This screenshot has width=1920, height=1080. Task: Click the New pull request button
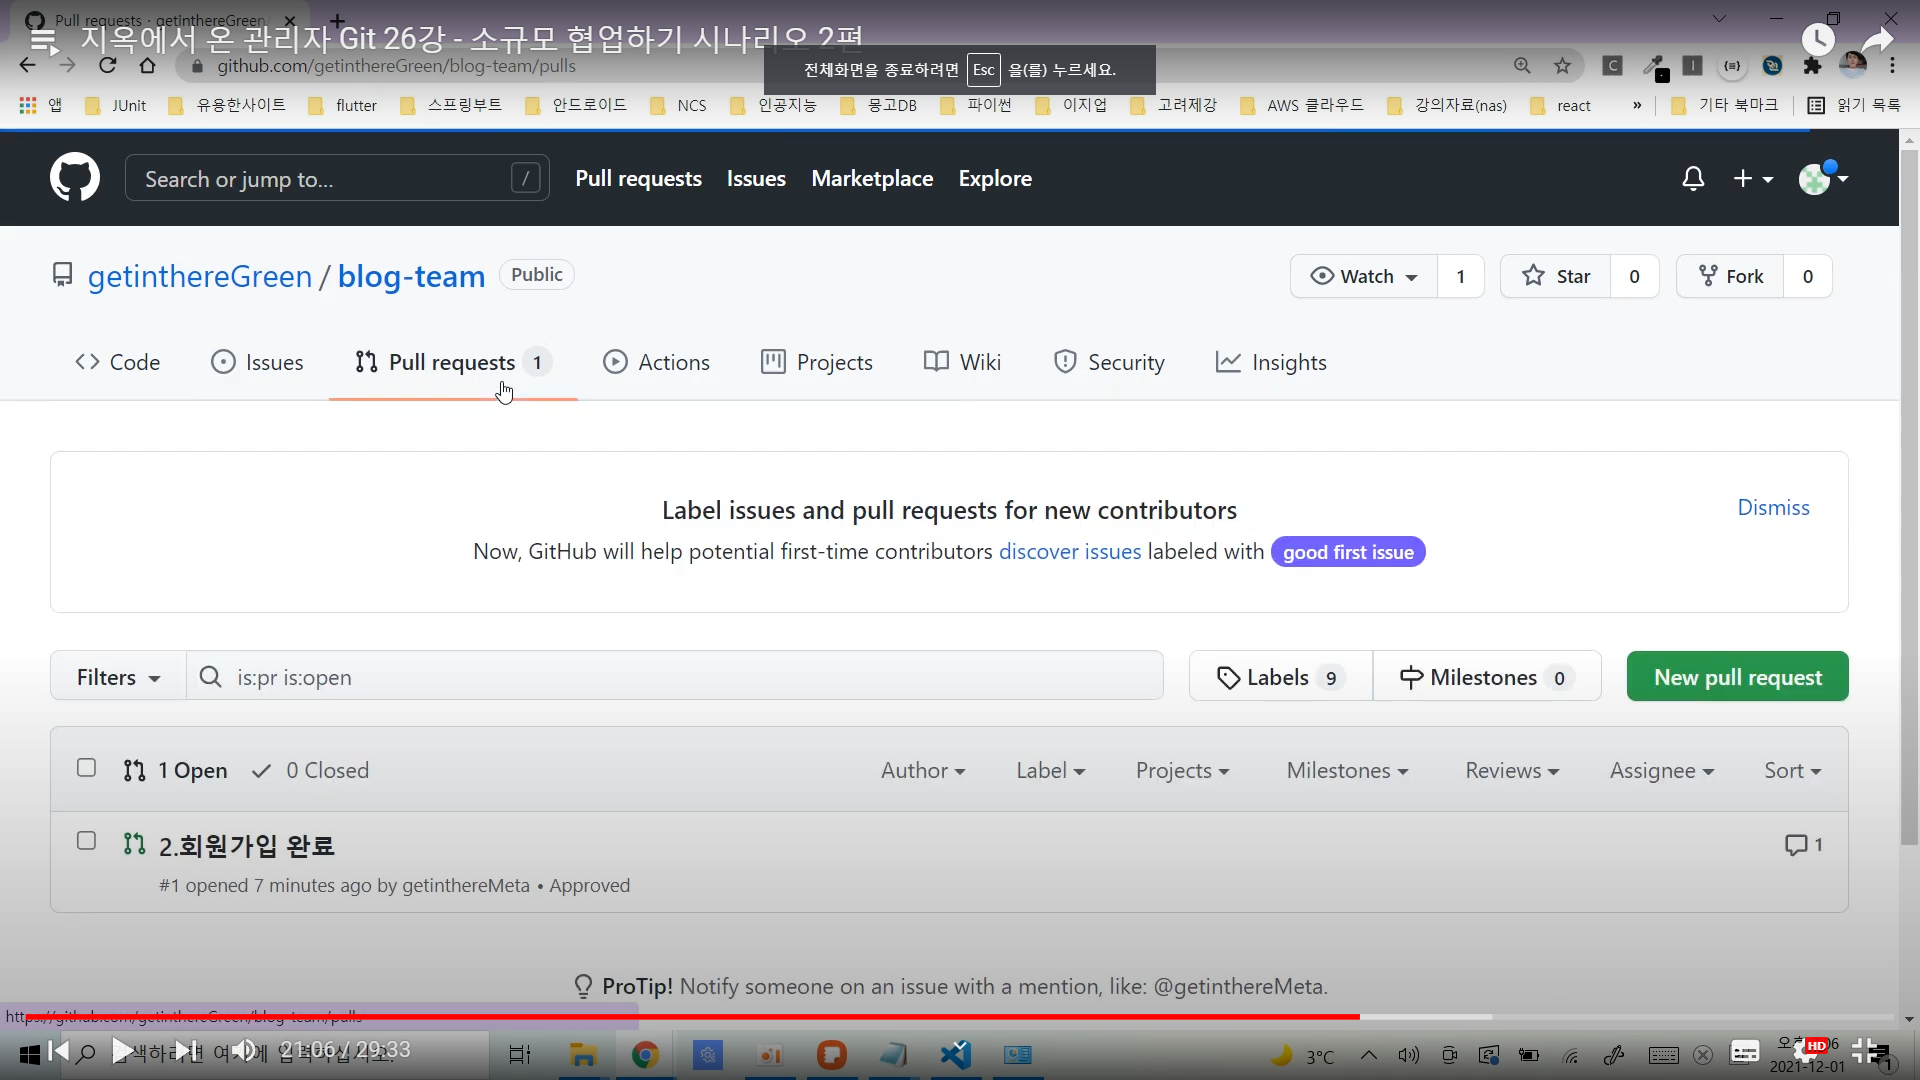1738,677
